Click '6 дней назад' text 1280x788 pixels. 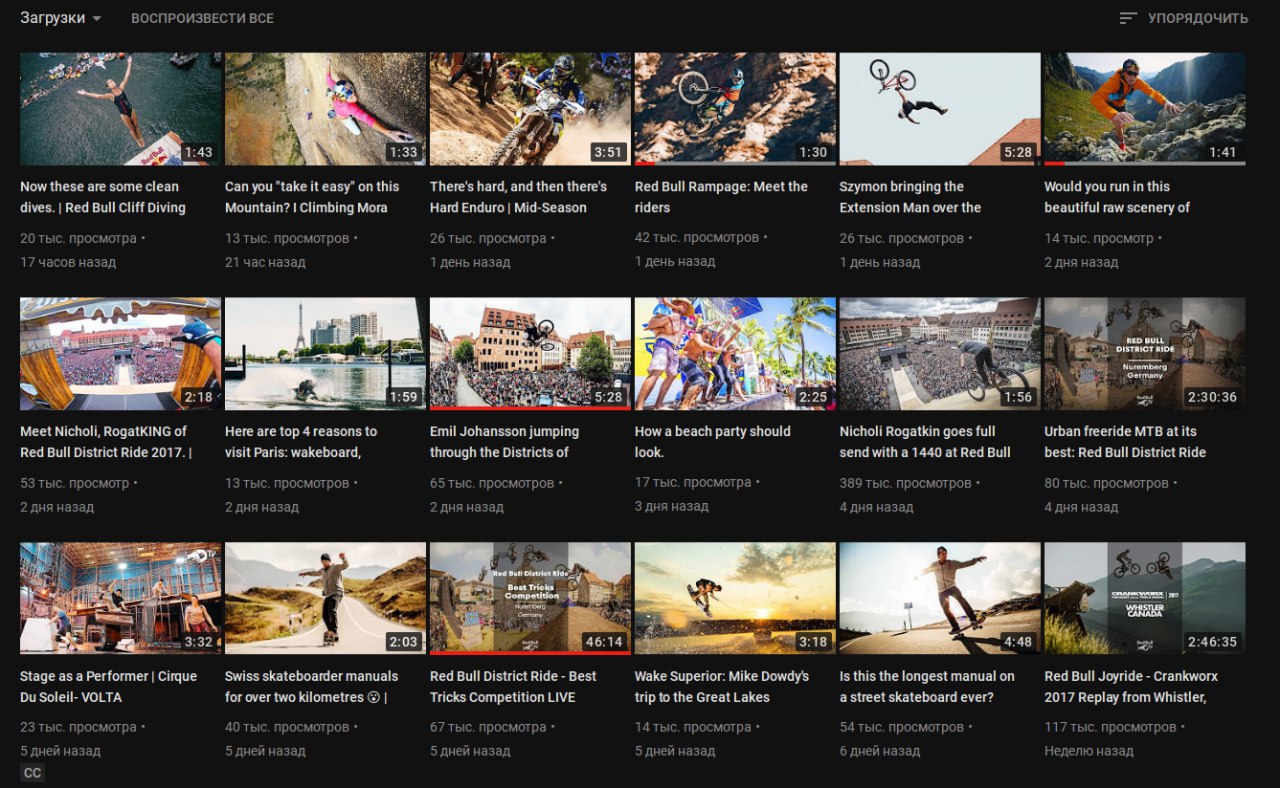(880, 751)
